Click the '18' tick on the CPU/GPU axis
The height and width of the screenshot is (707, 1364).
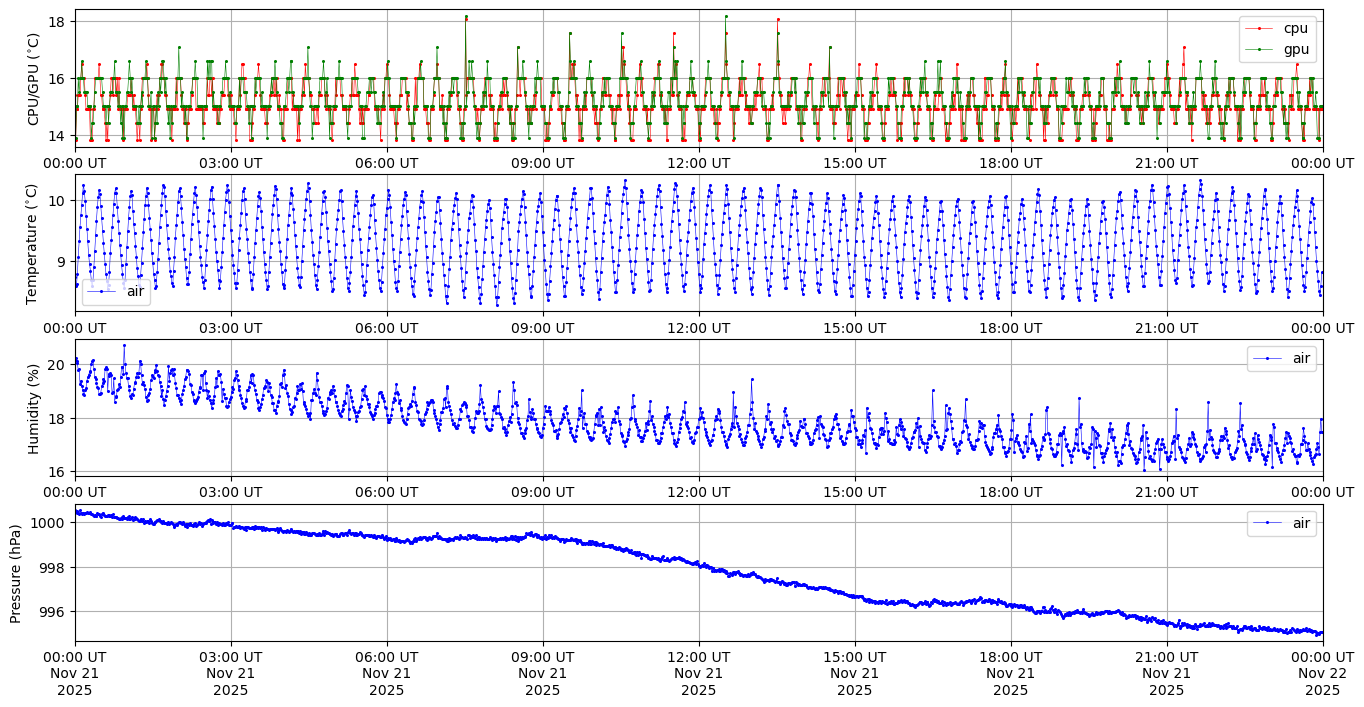coord(57,22)
